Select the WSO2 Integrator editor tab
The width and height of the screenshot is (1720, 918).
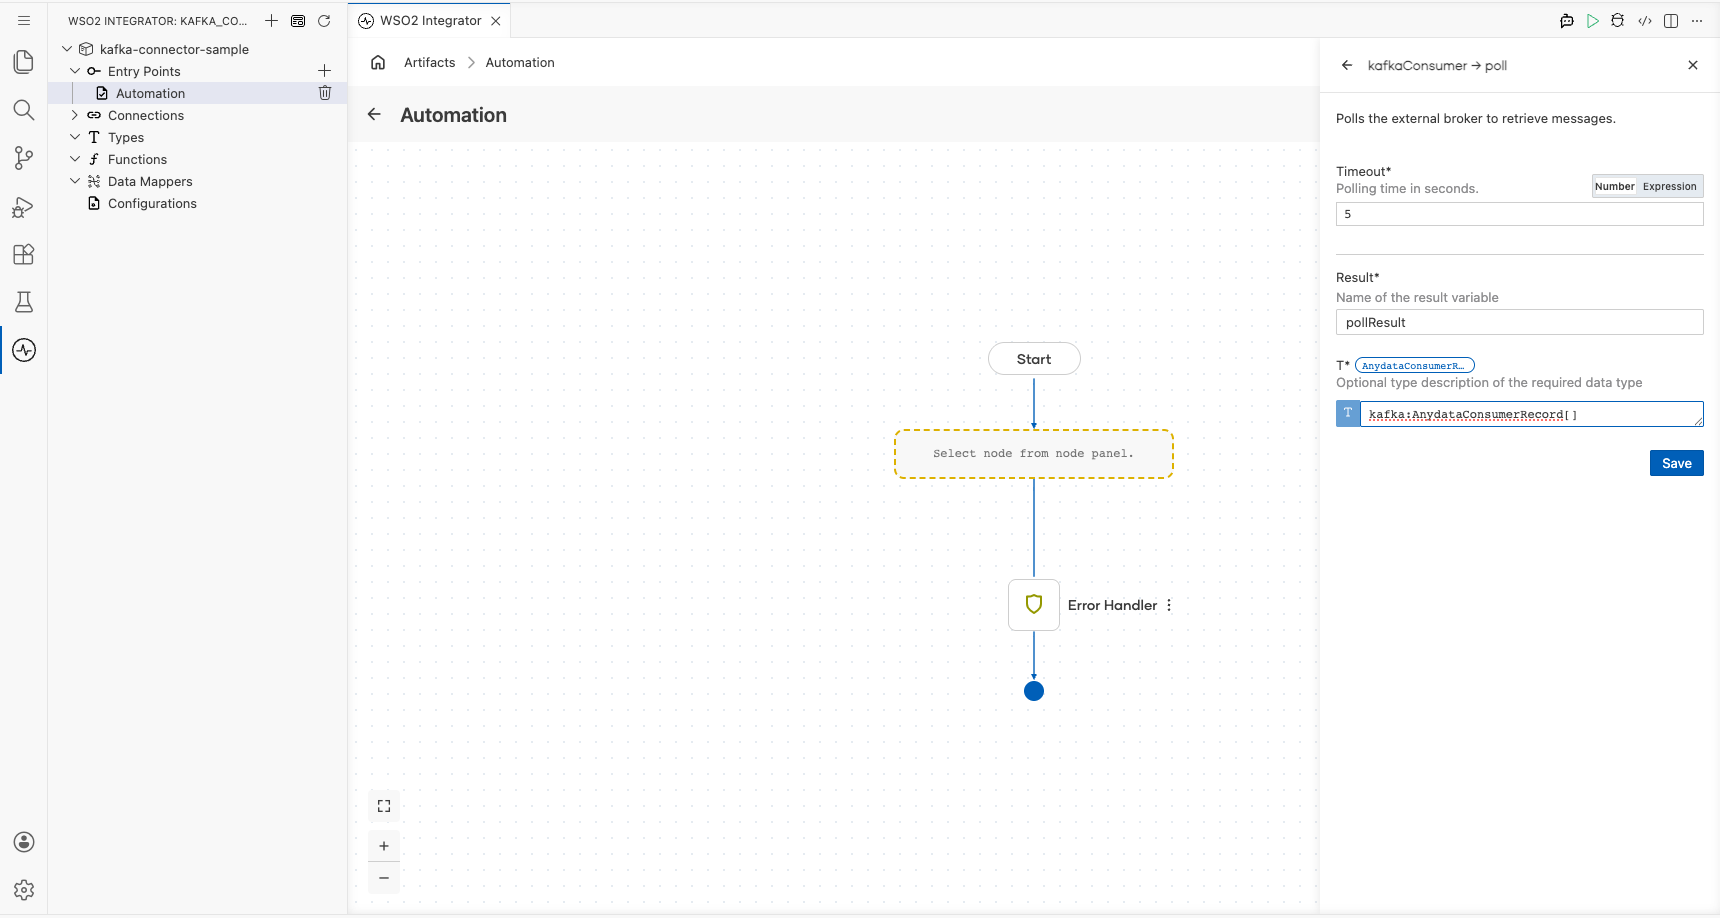430,20
